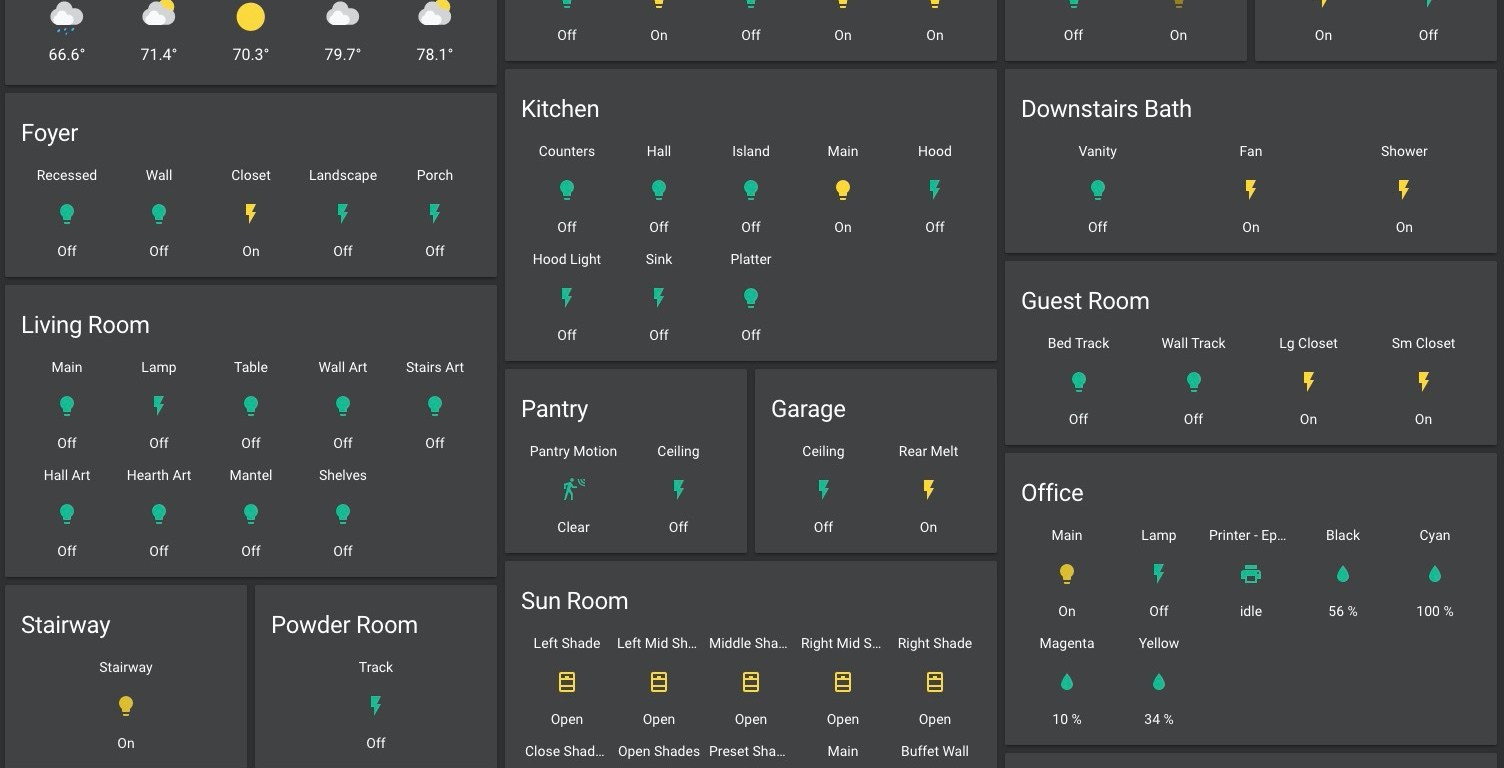Screen dimensions: 1504x768
Task: Click the Garage Rear Melt bolt icon
Action: (x=928, y=489)
